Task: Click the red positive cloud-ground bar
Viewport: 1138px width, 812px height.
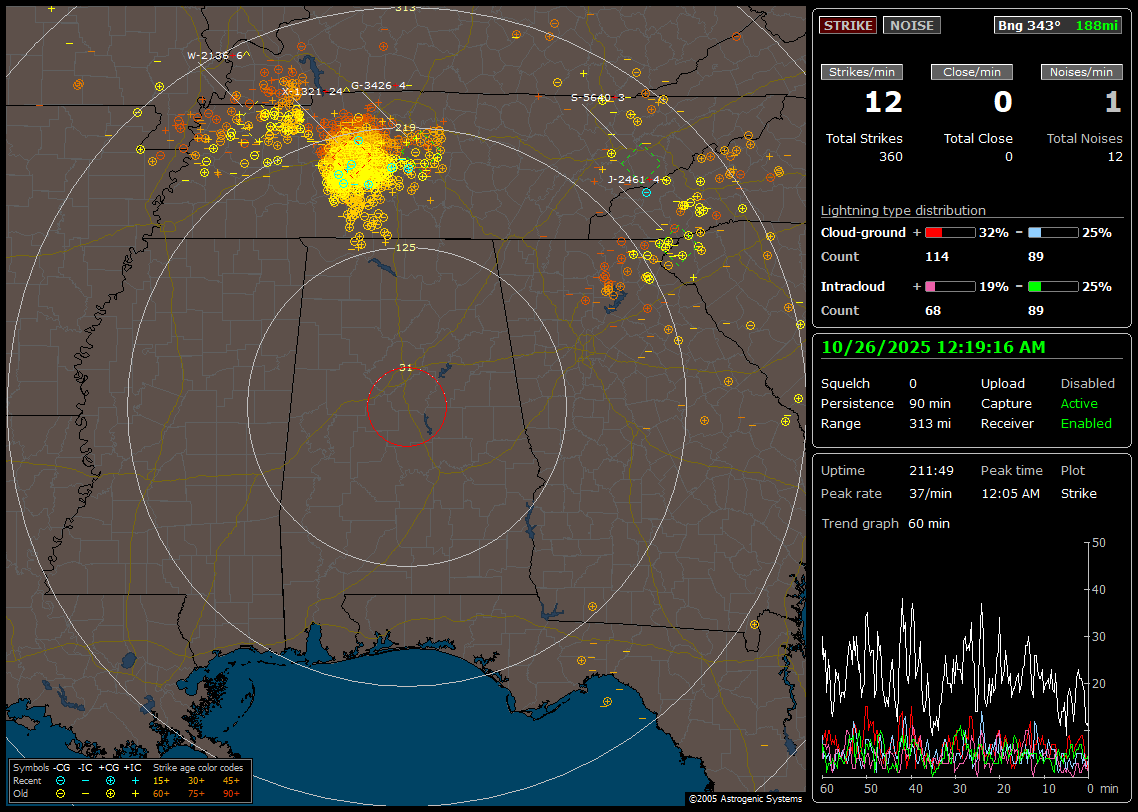Action: click(x=949, y=232)
